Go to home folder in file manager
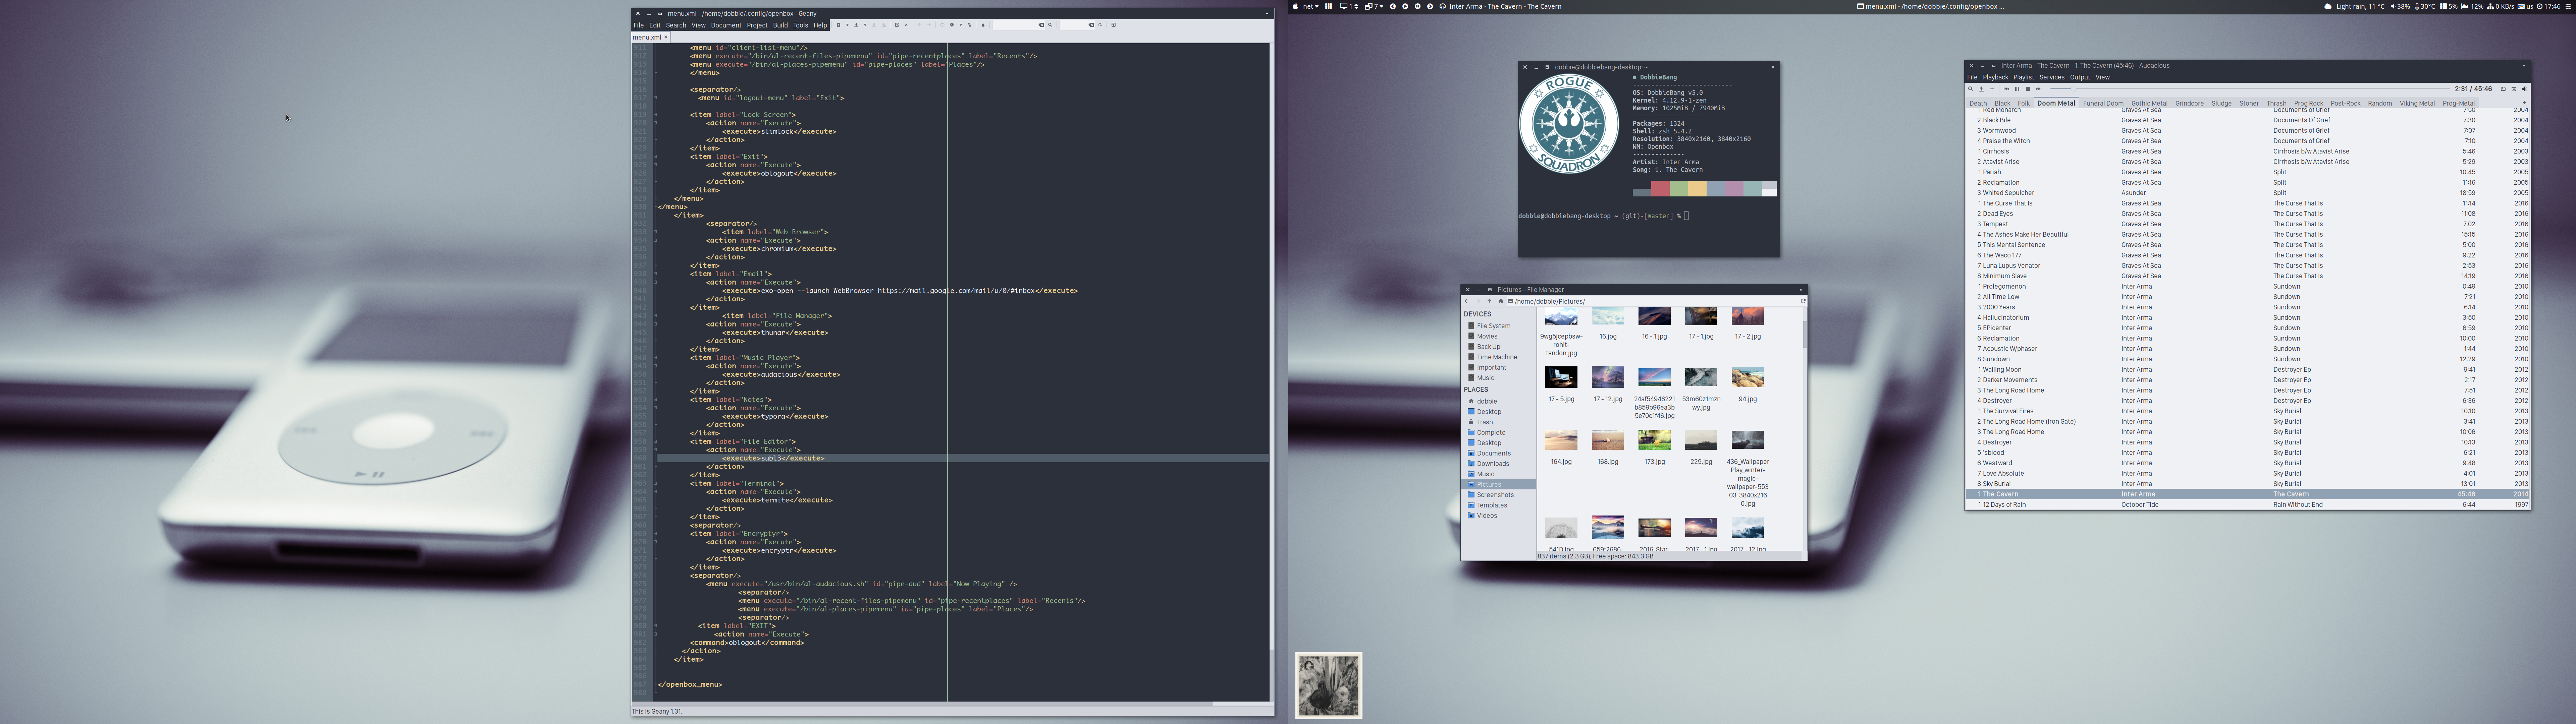Screen dimensions: 2576x724 coord(1501,301)
